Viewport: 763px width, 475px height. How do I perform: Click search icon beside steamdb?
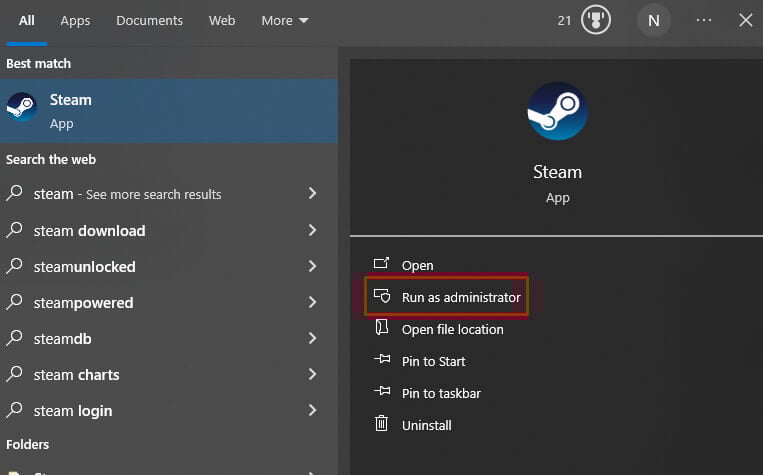(15, 338)
